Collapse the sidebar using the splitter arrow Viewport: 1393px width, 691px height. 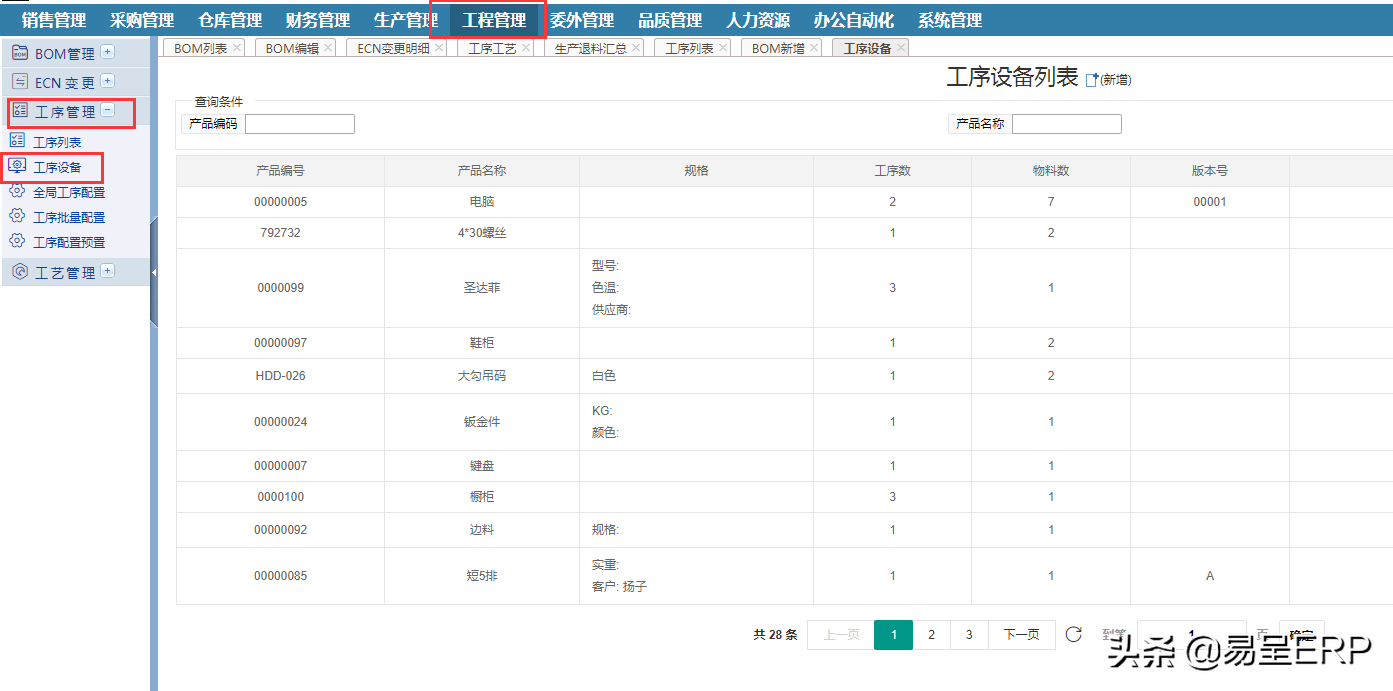154,272
